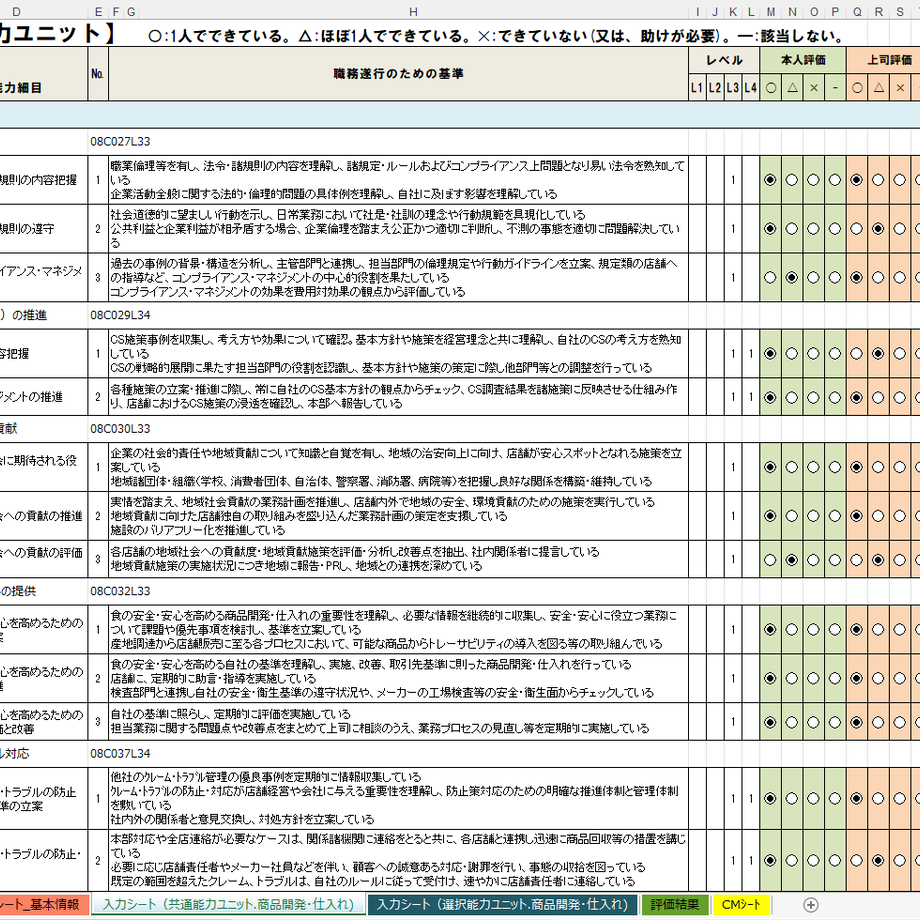
Task: Select 本人評価 - in 自社の基準に照らし row
Action: coord(835,722)
